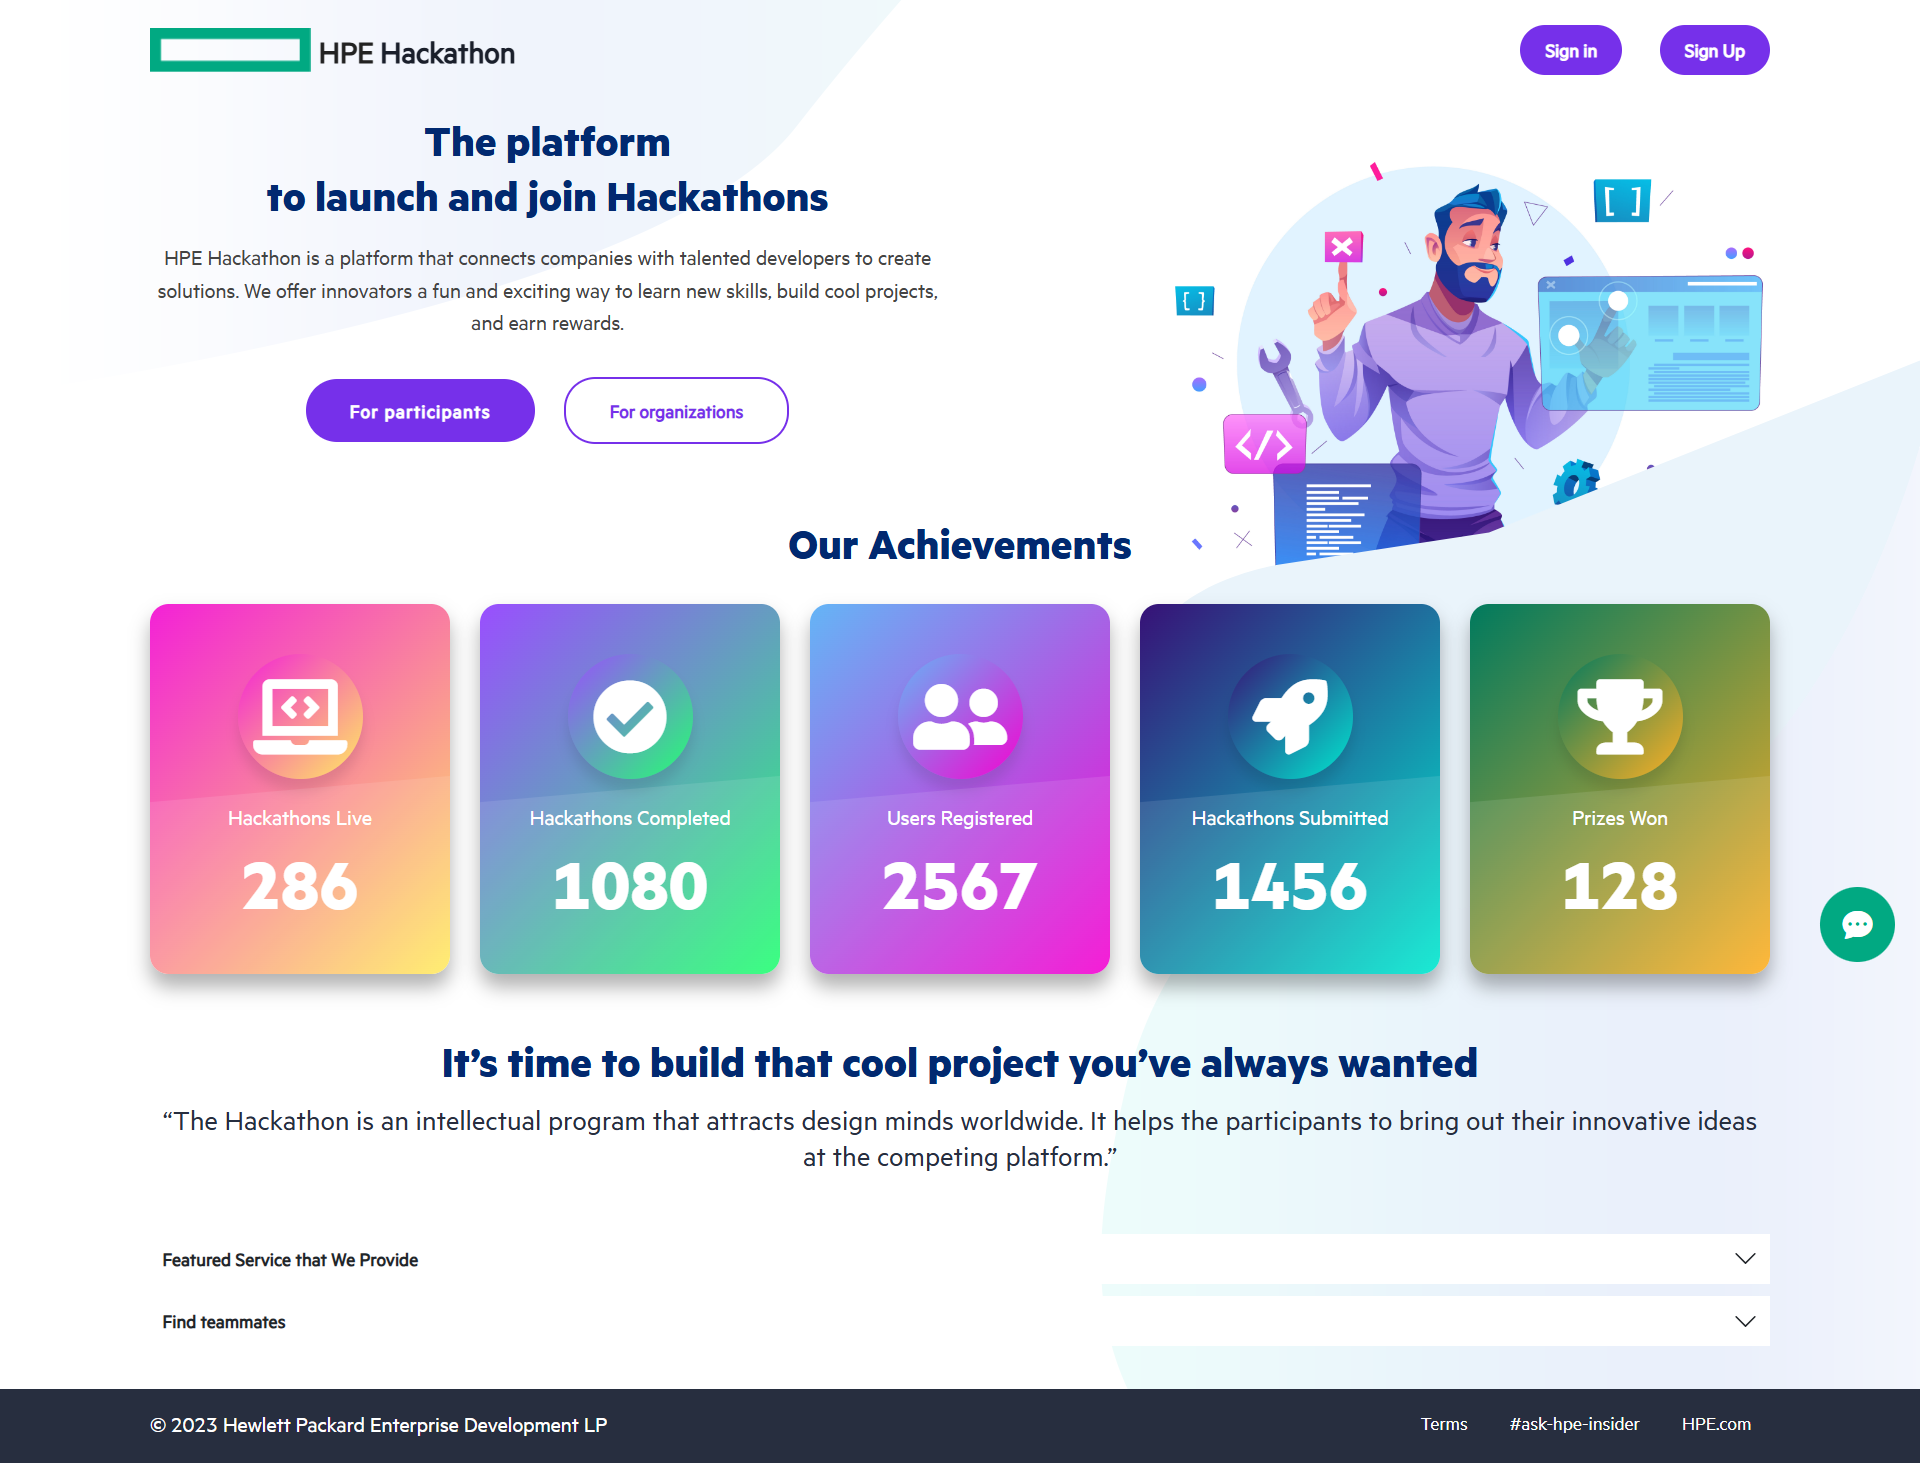
Task: Click the 1456 Hackathons Submitted count
Action: point(1290,886)
